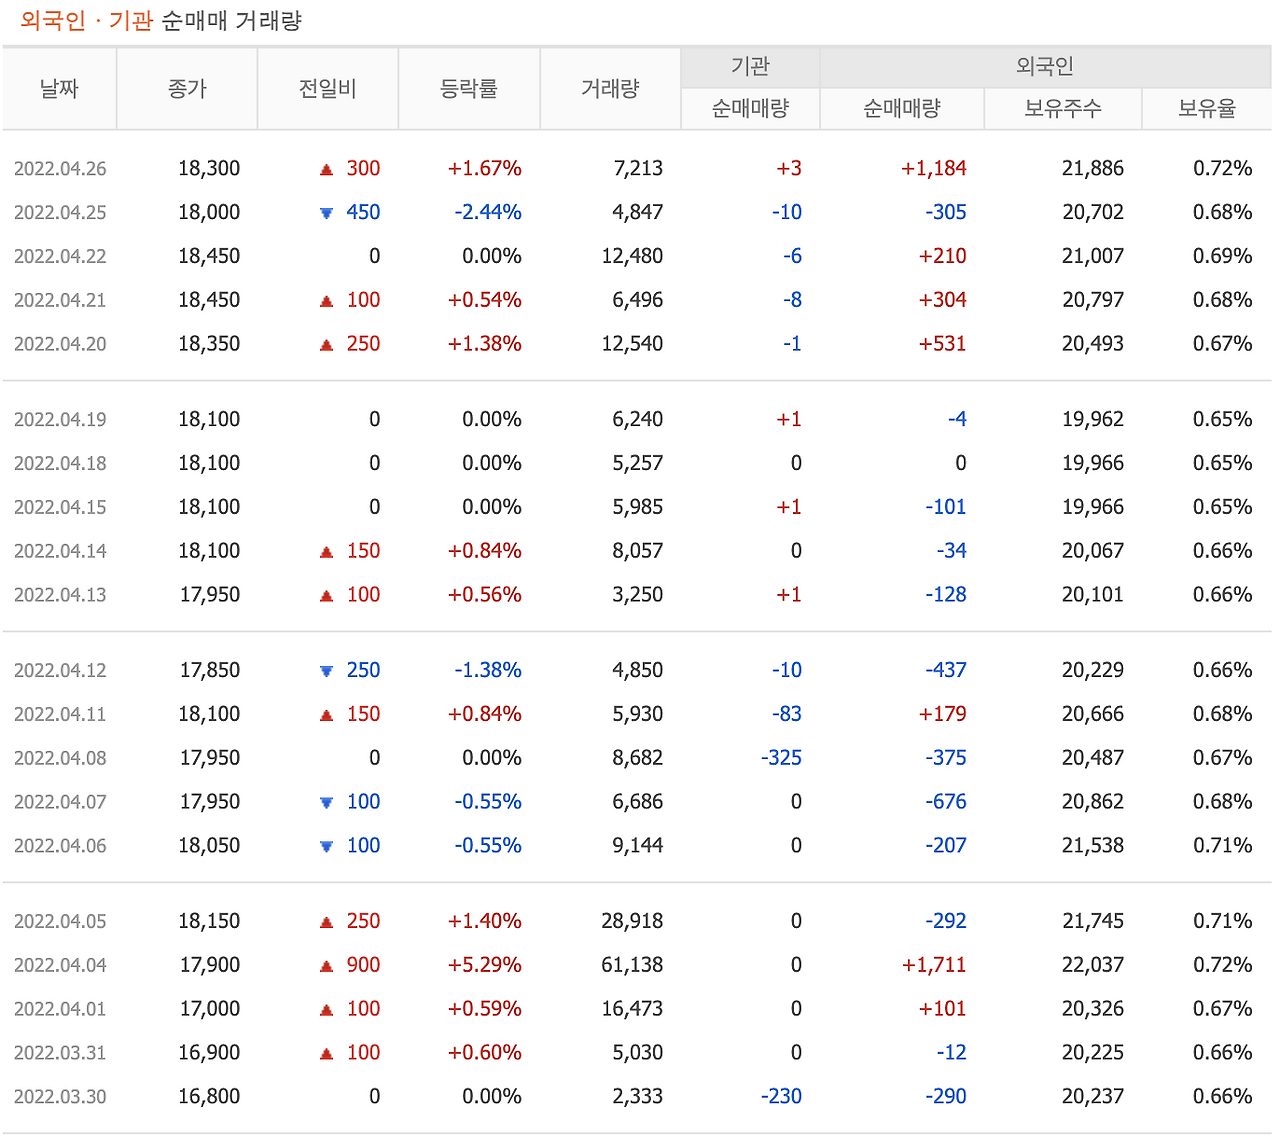Click the 날짜 column header
This screenshot has height=1136, width=1280.
(x=59, y=88)
